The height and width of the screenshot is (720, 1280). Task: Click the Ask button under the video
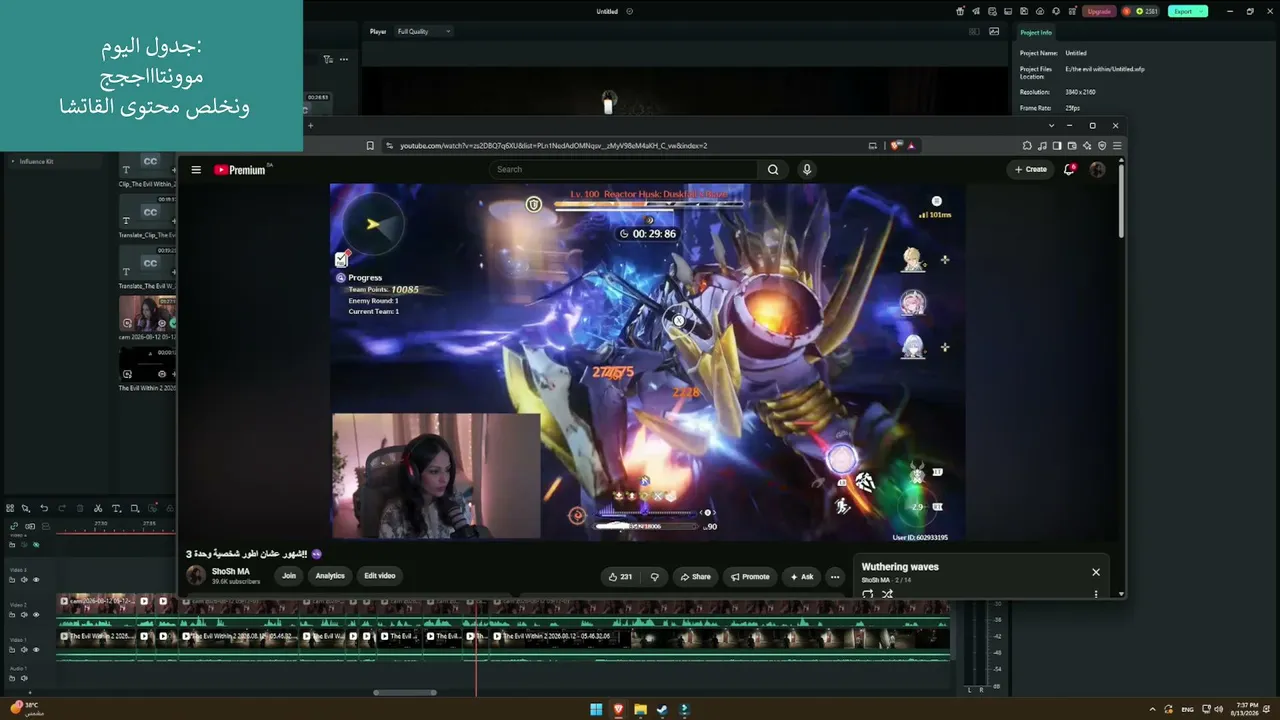(x=802, y=576)
